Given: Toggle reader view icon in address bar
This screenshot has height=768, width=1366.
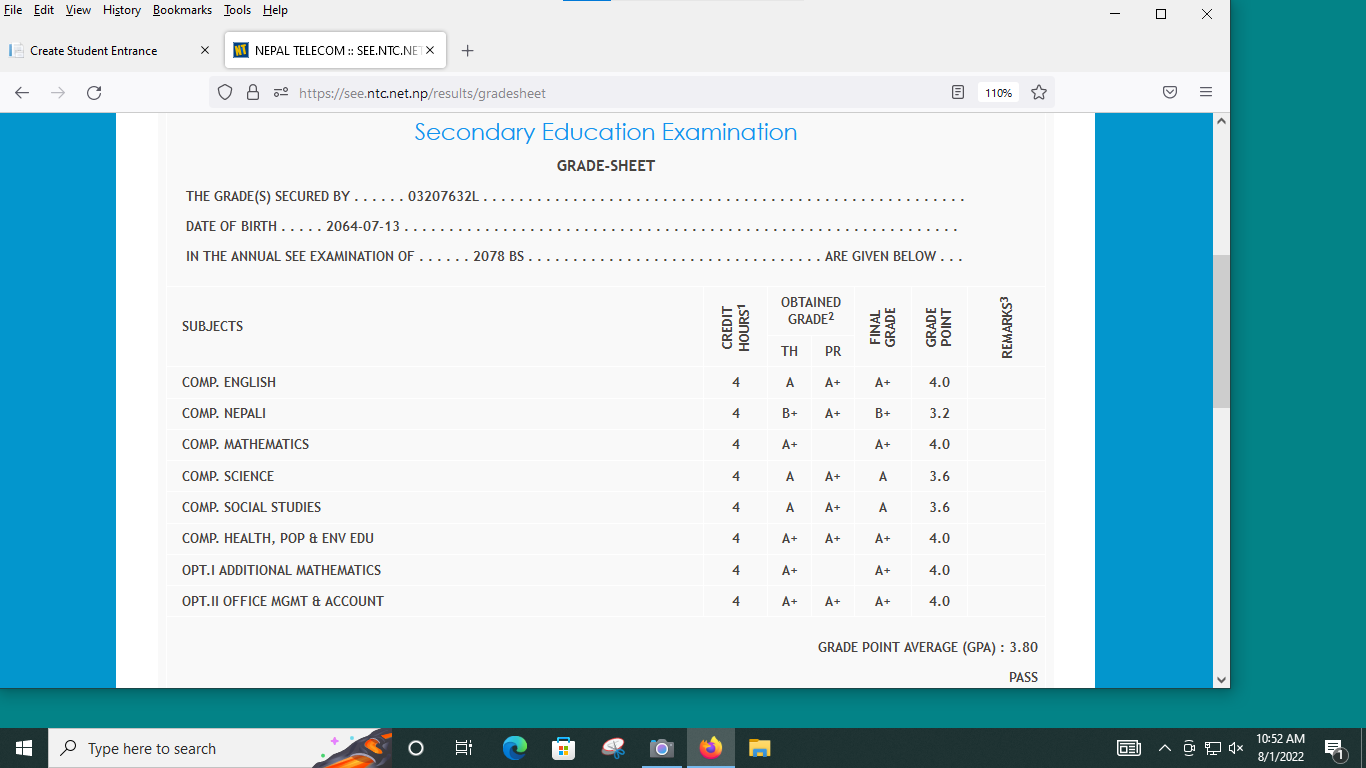Looking at the screenshot, I should pyautogui.click(x=958, y=93).
